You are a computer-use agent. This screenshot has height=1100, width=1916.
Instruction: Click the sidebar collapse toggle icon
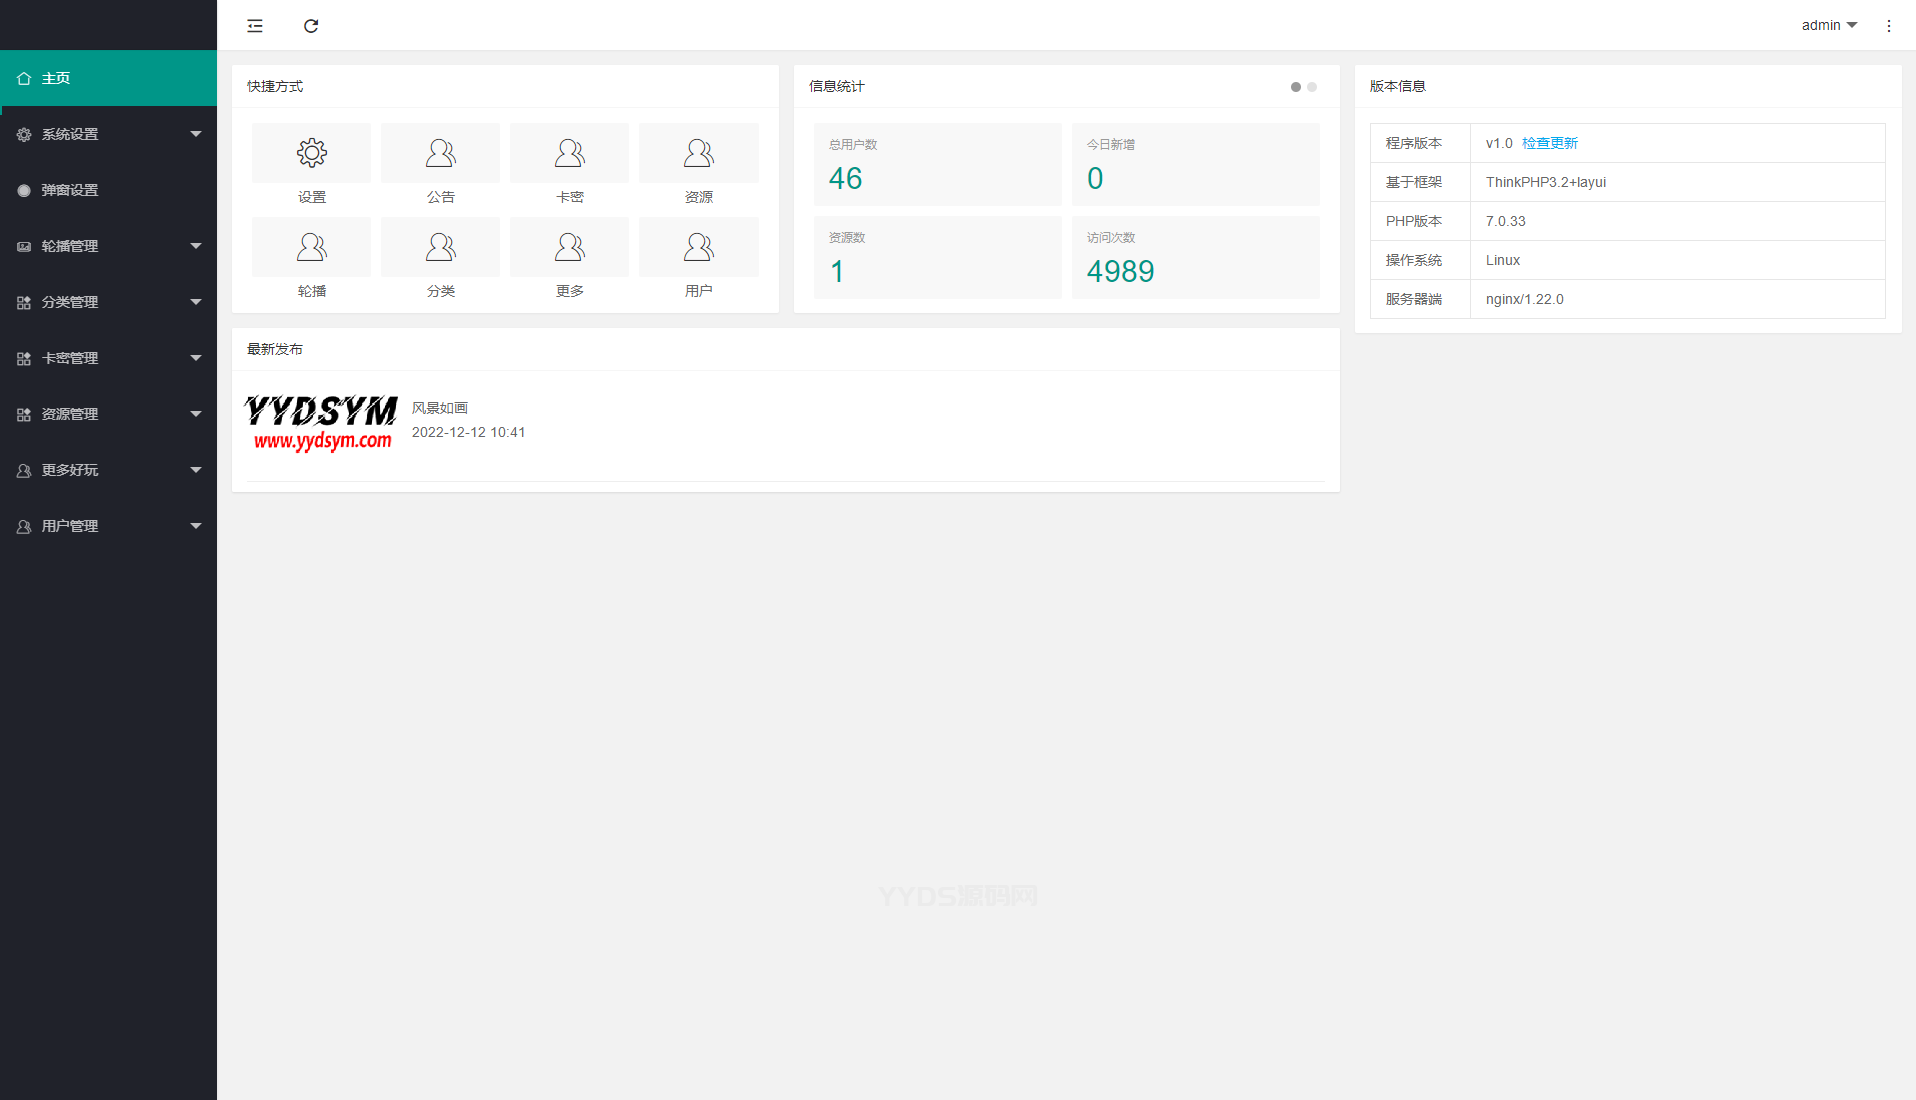pyautogui.click(x=255, y=26)
